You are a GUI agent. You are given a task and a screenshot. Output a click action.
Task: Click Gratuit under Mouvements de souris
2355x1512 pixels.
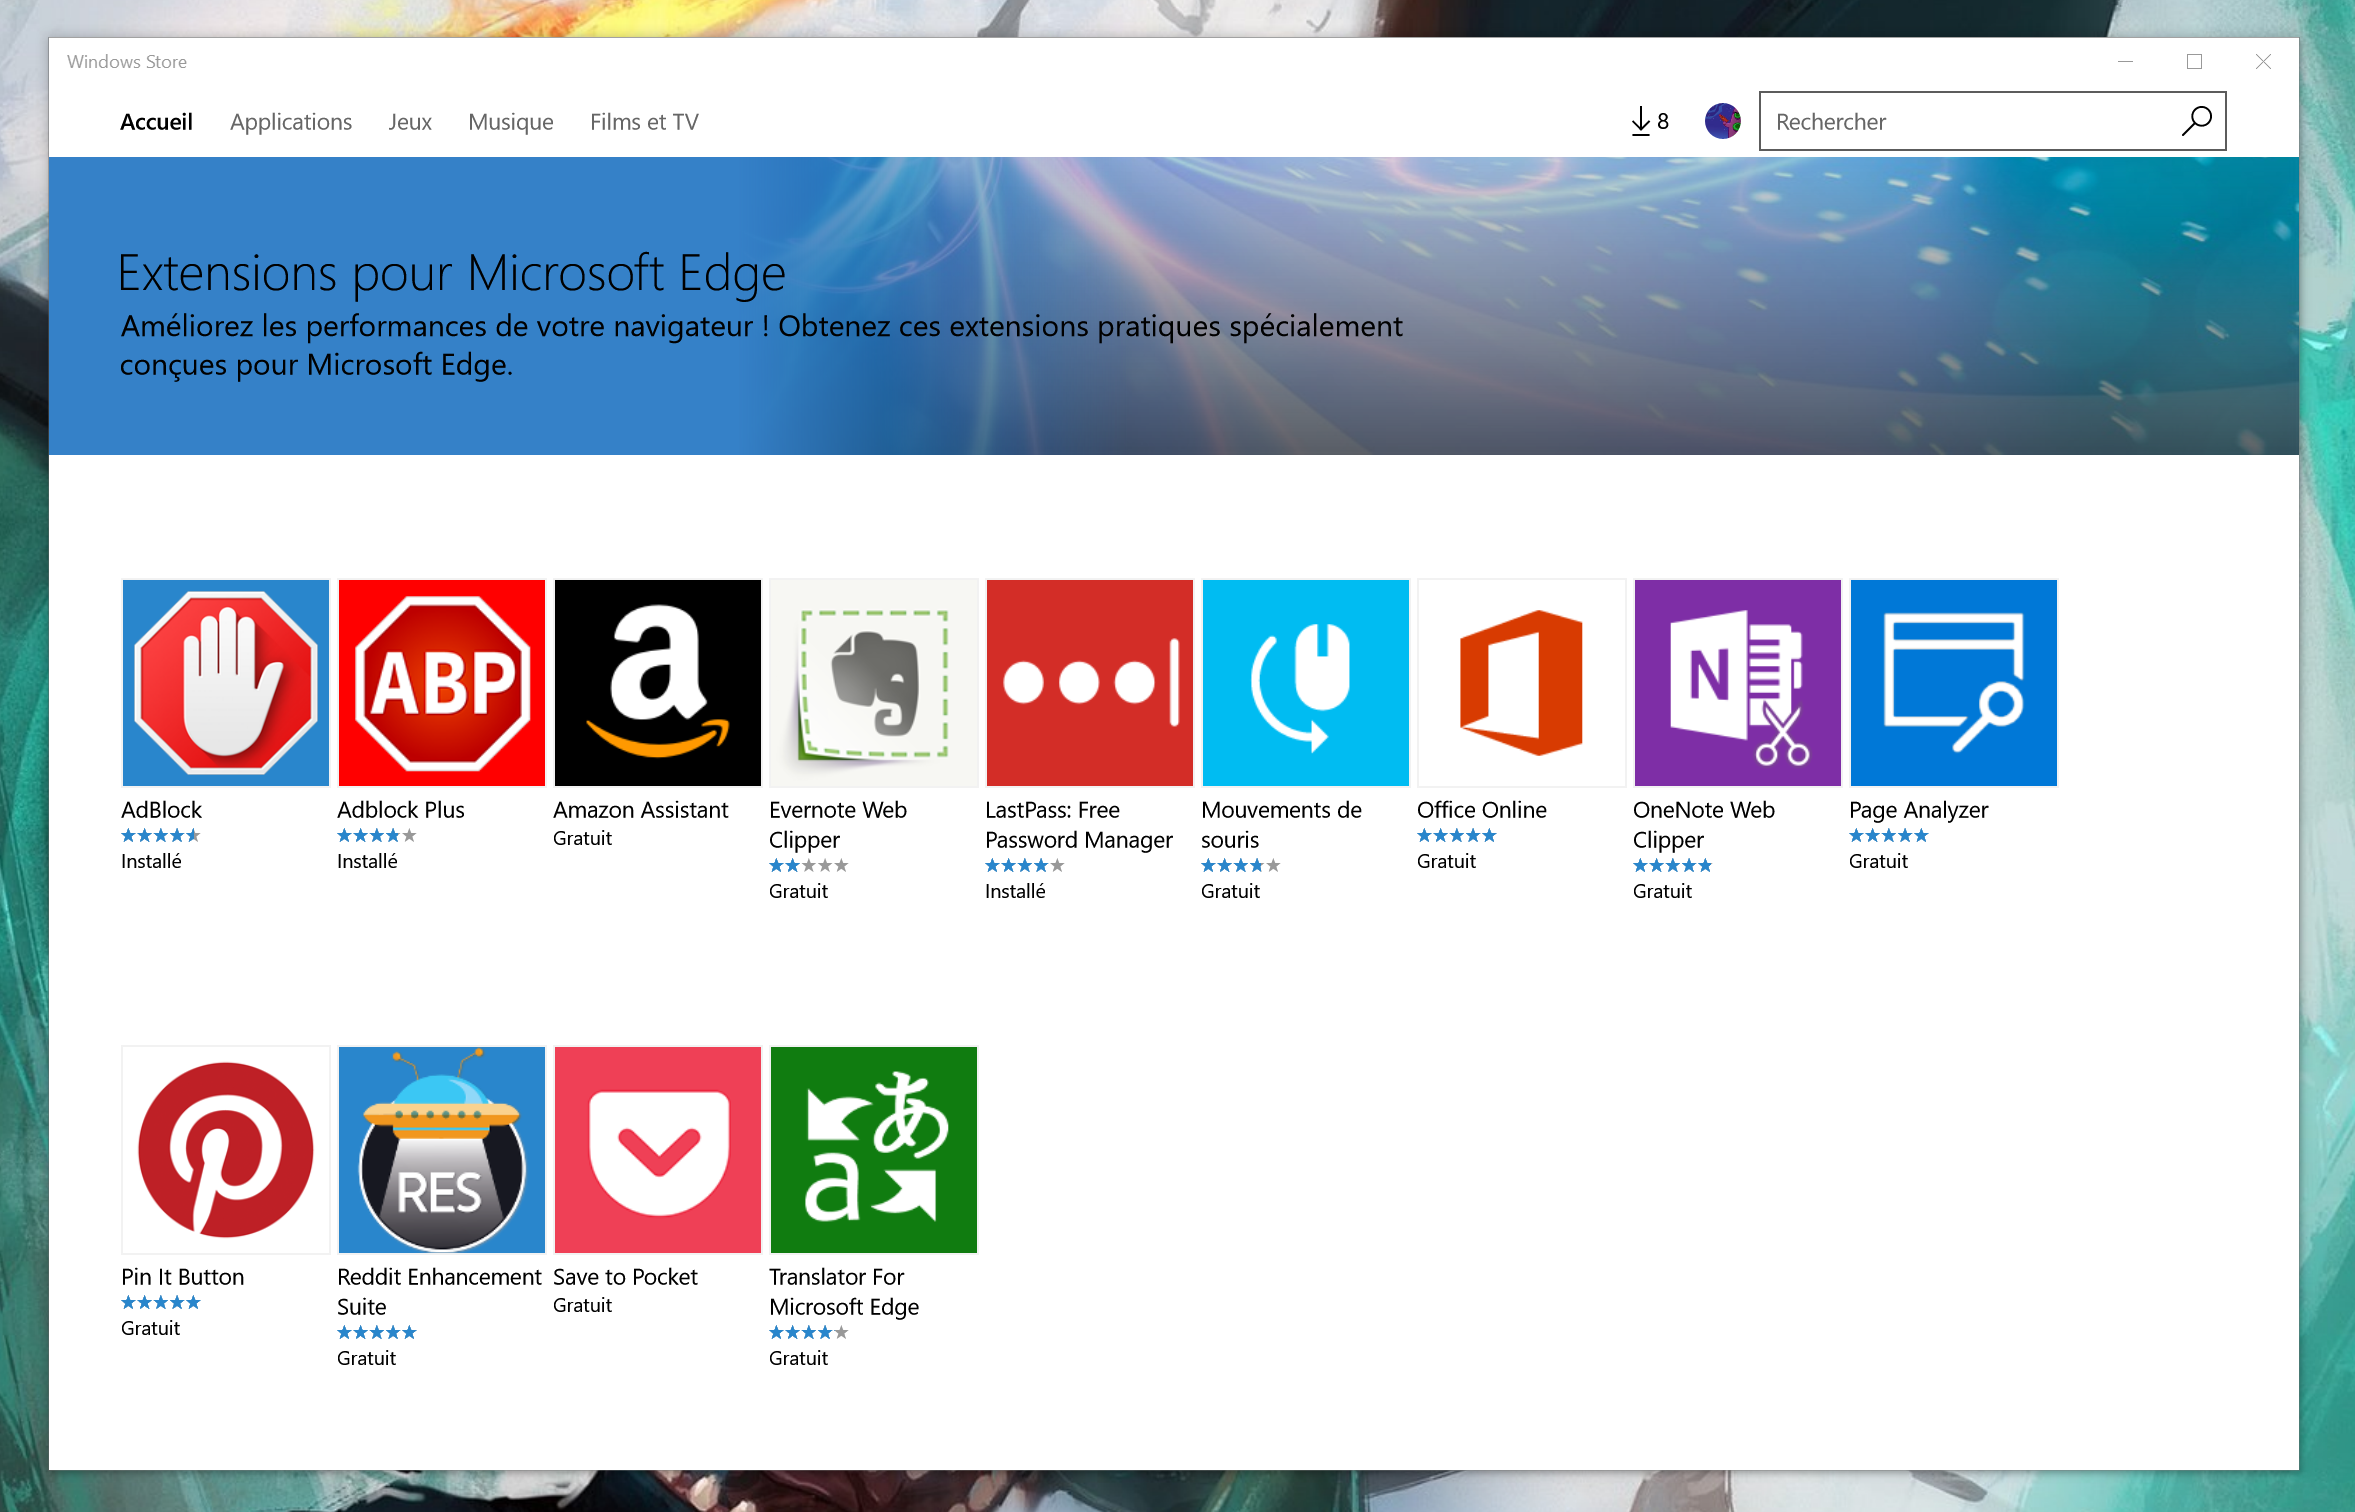(1230, 891)
